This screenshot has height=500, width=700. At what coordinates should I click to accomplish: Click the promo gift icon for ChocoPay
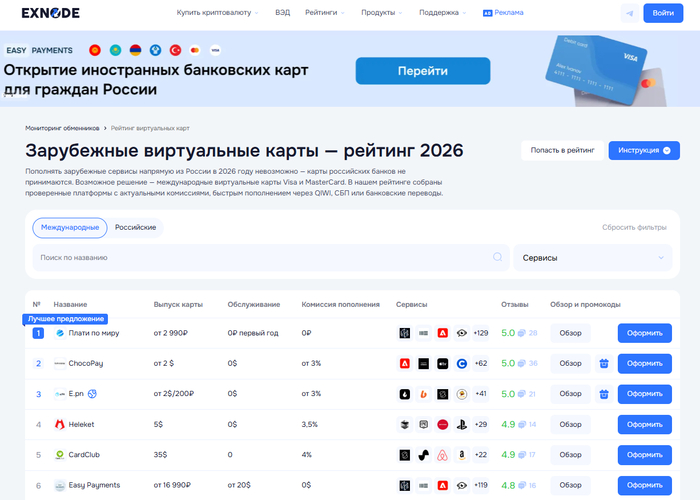pos(603,363)
